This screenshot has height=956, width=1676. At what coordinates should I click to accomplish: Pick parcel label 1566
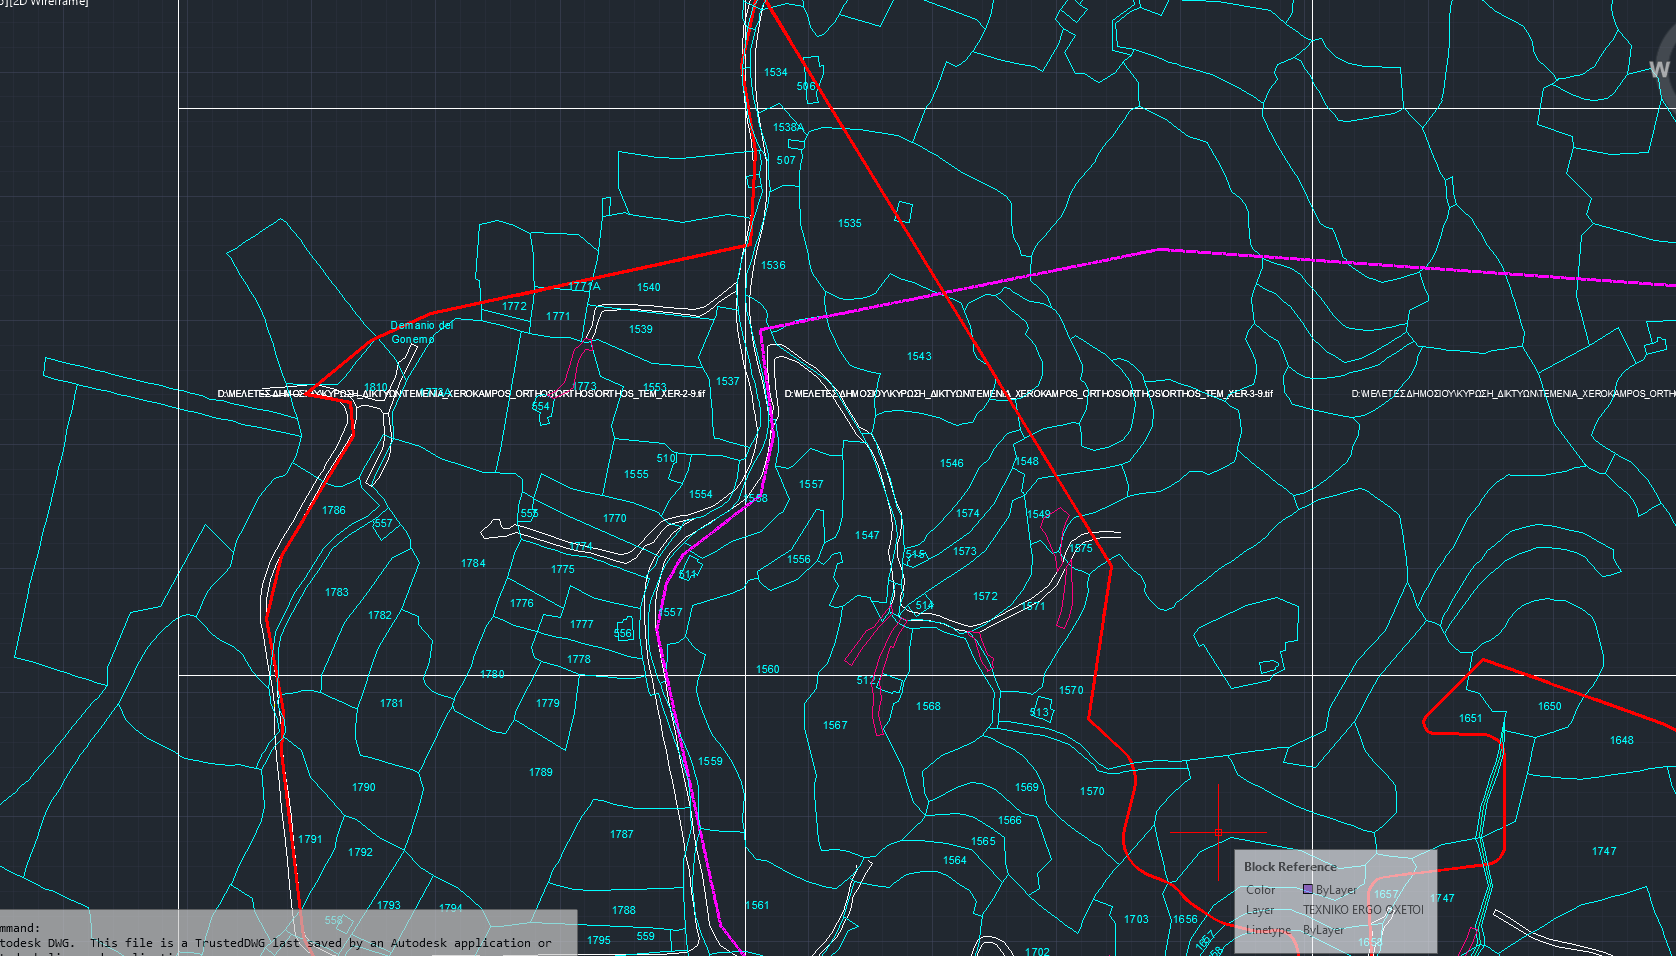click(1010, 821)
